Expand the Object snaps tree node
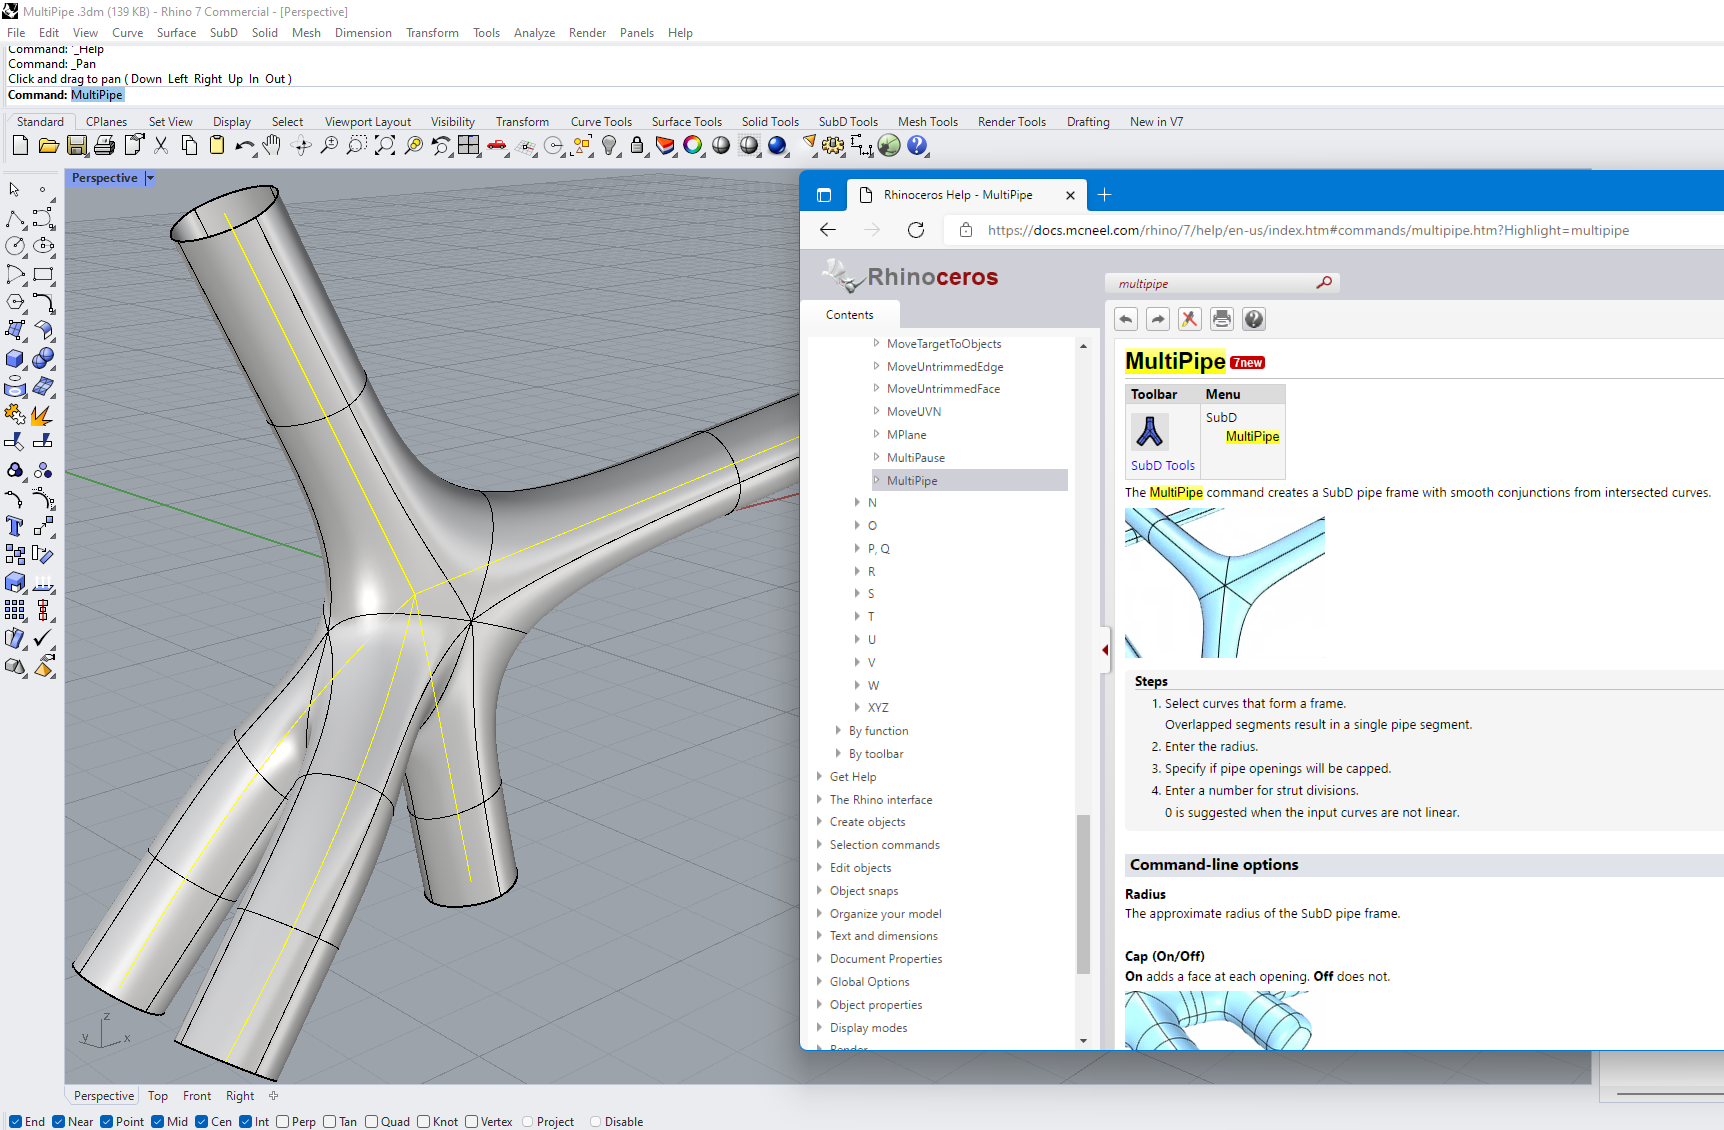The height and width of the screenshot is (1130, 1724). 819,890
